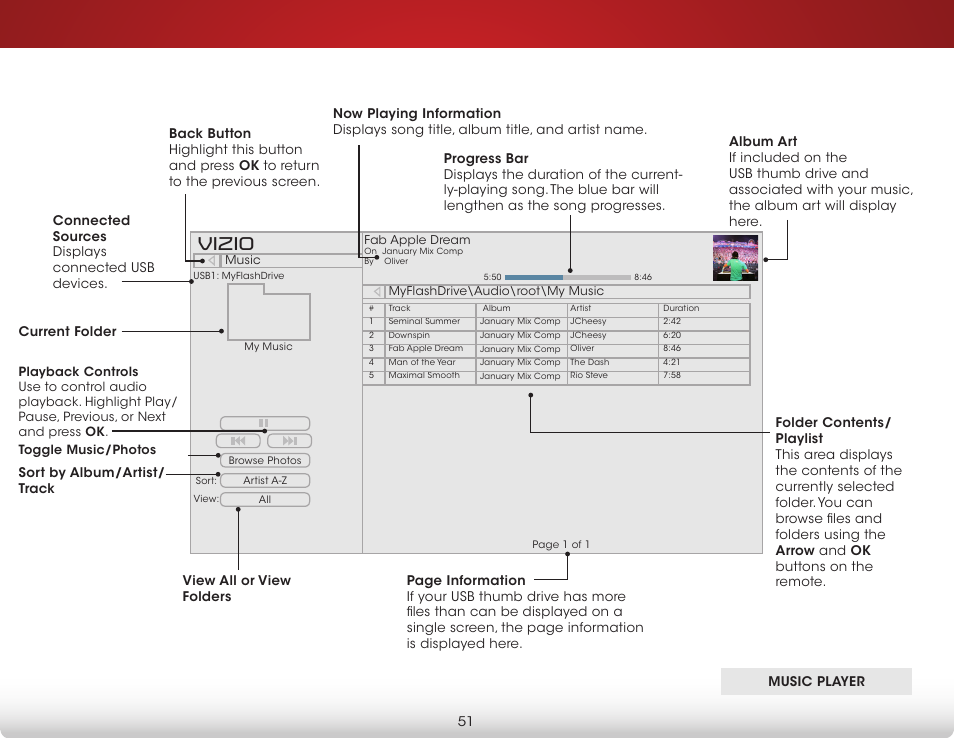Click duration 7:58 cell
Viewport: 954px width, 738px height.
click(x=672, y=375)
